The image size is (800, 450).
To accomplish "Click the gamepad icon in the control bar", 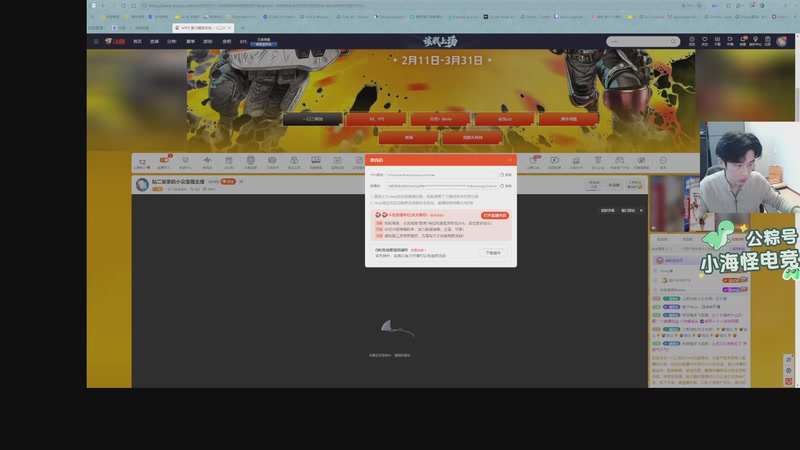I will 619,160.
